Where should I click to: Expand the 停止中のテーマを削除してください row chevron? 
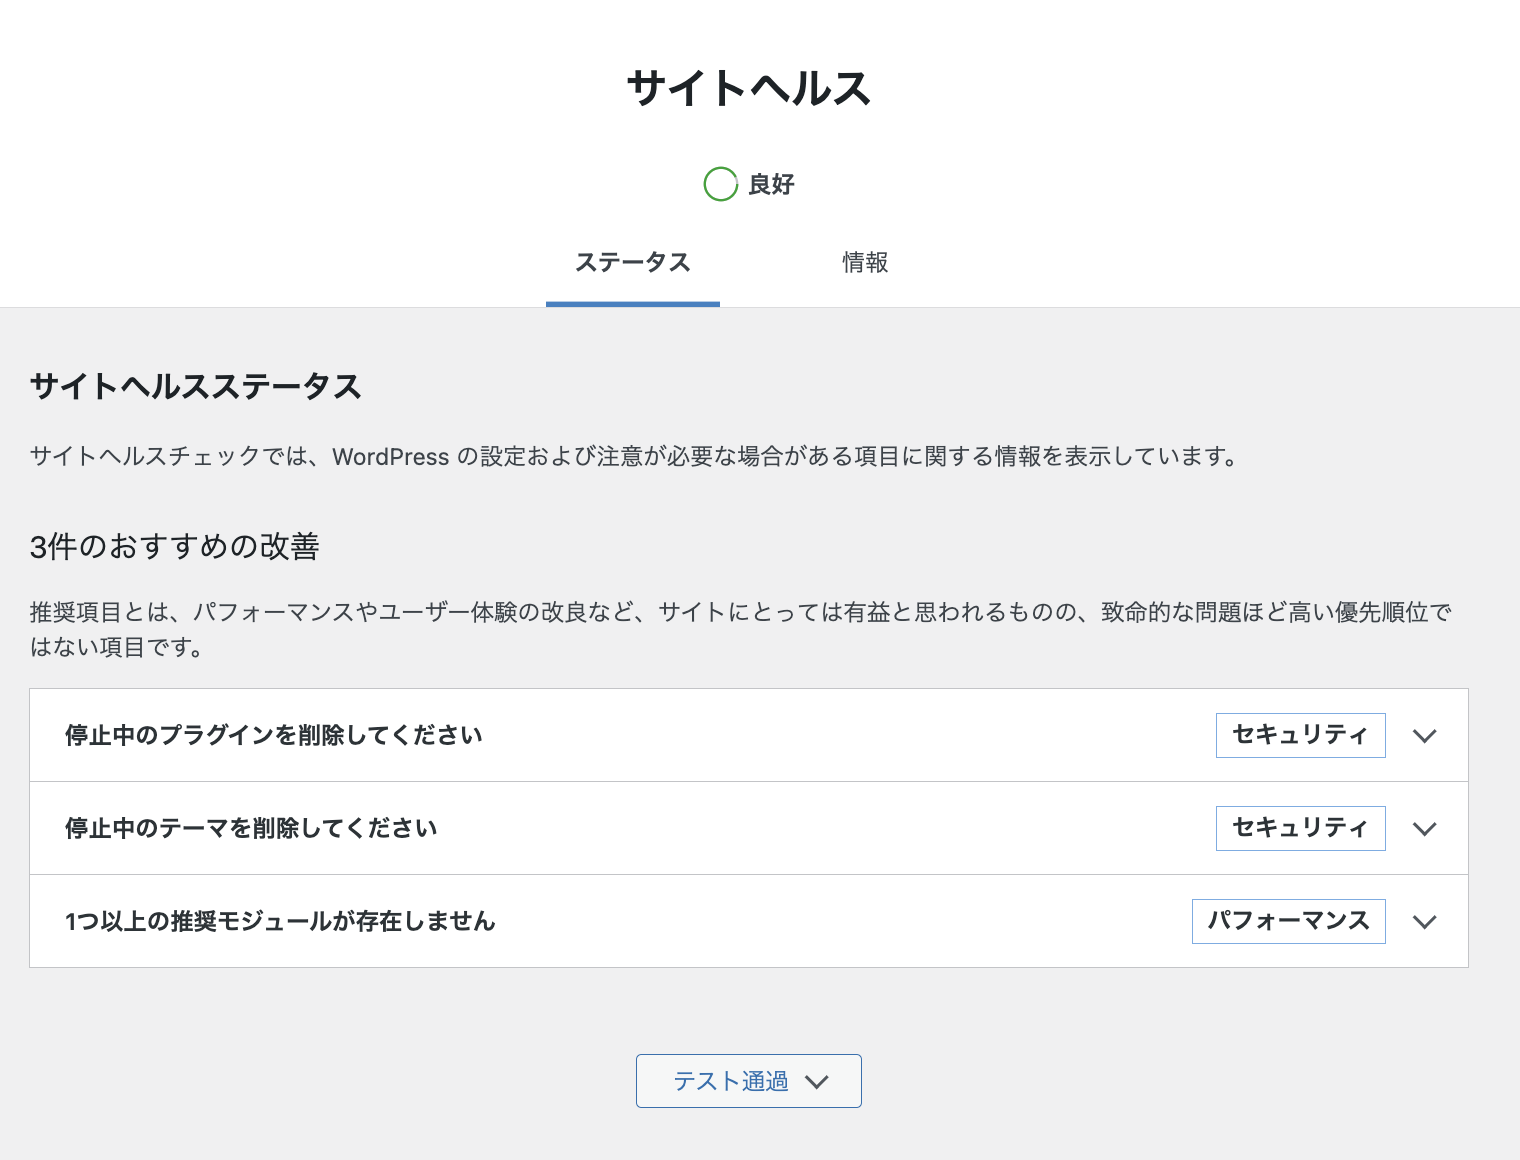point(1424,829)
